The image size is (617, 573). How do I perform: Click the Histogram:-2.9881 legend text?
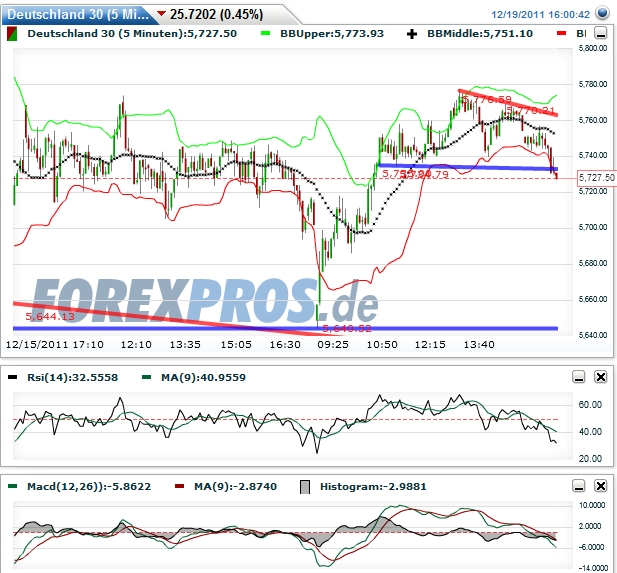coord(373,486)
